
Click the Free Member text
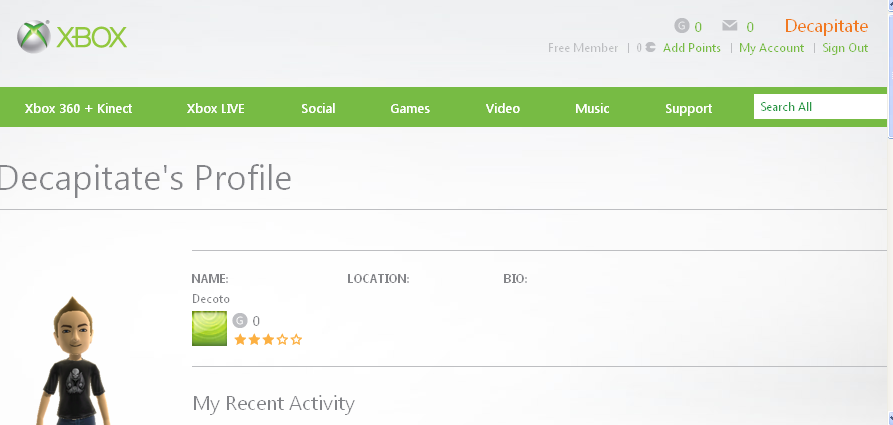pyautogui.click(x=583, y=48)
